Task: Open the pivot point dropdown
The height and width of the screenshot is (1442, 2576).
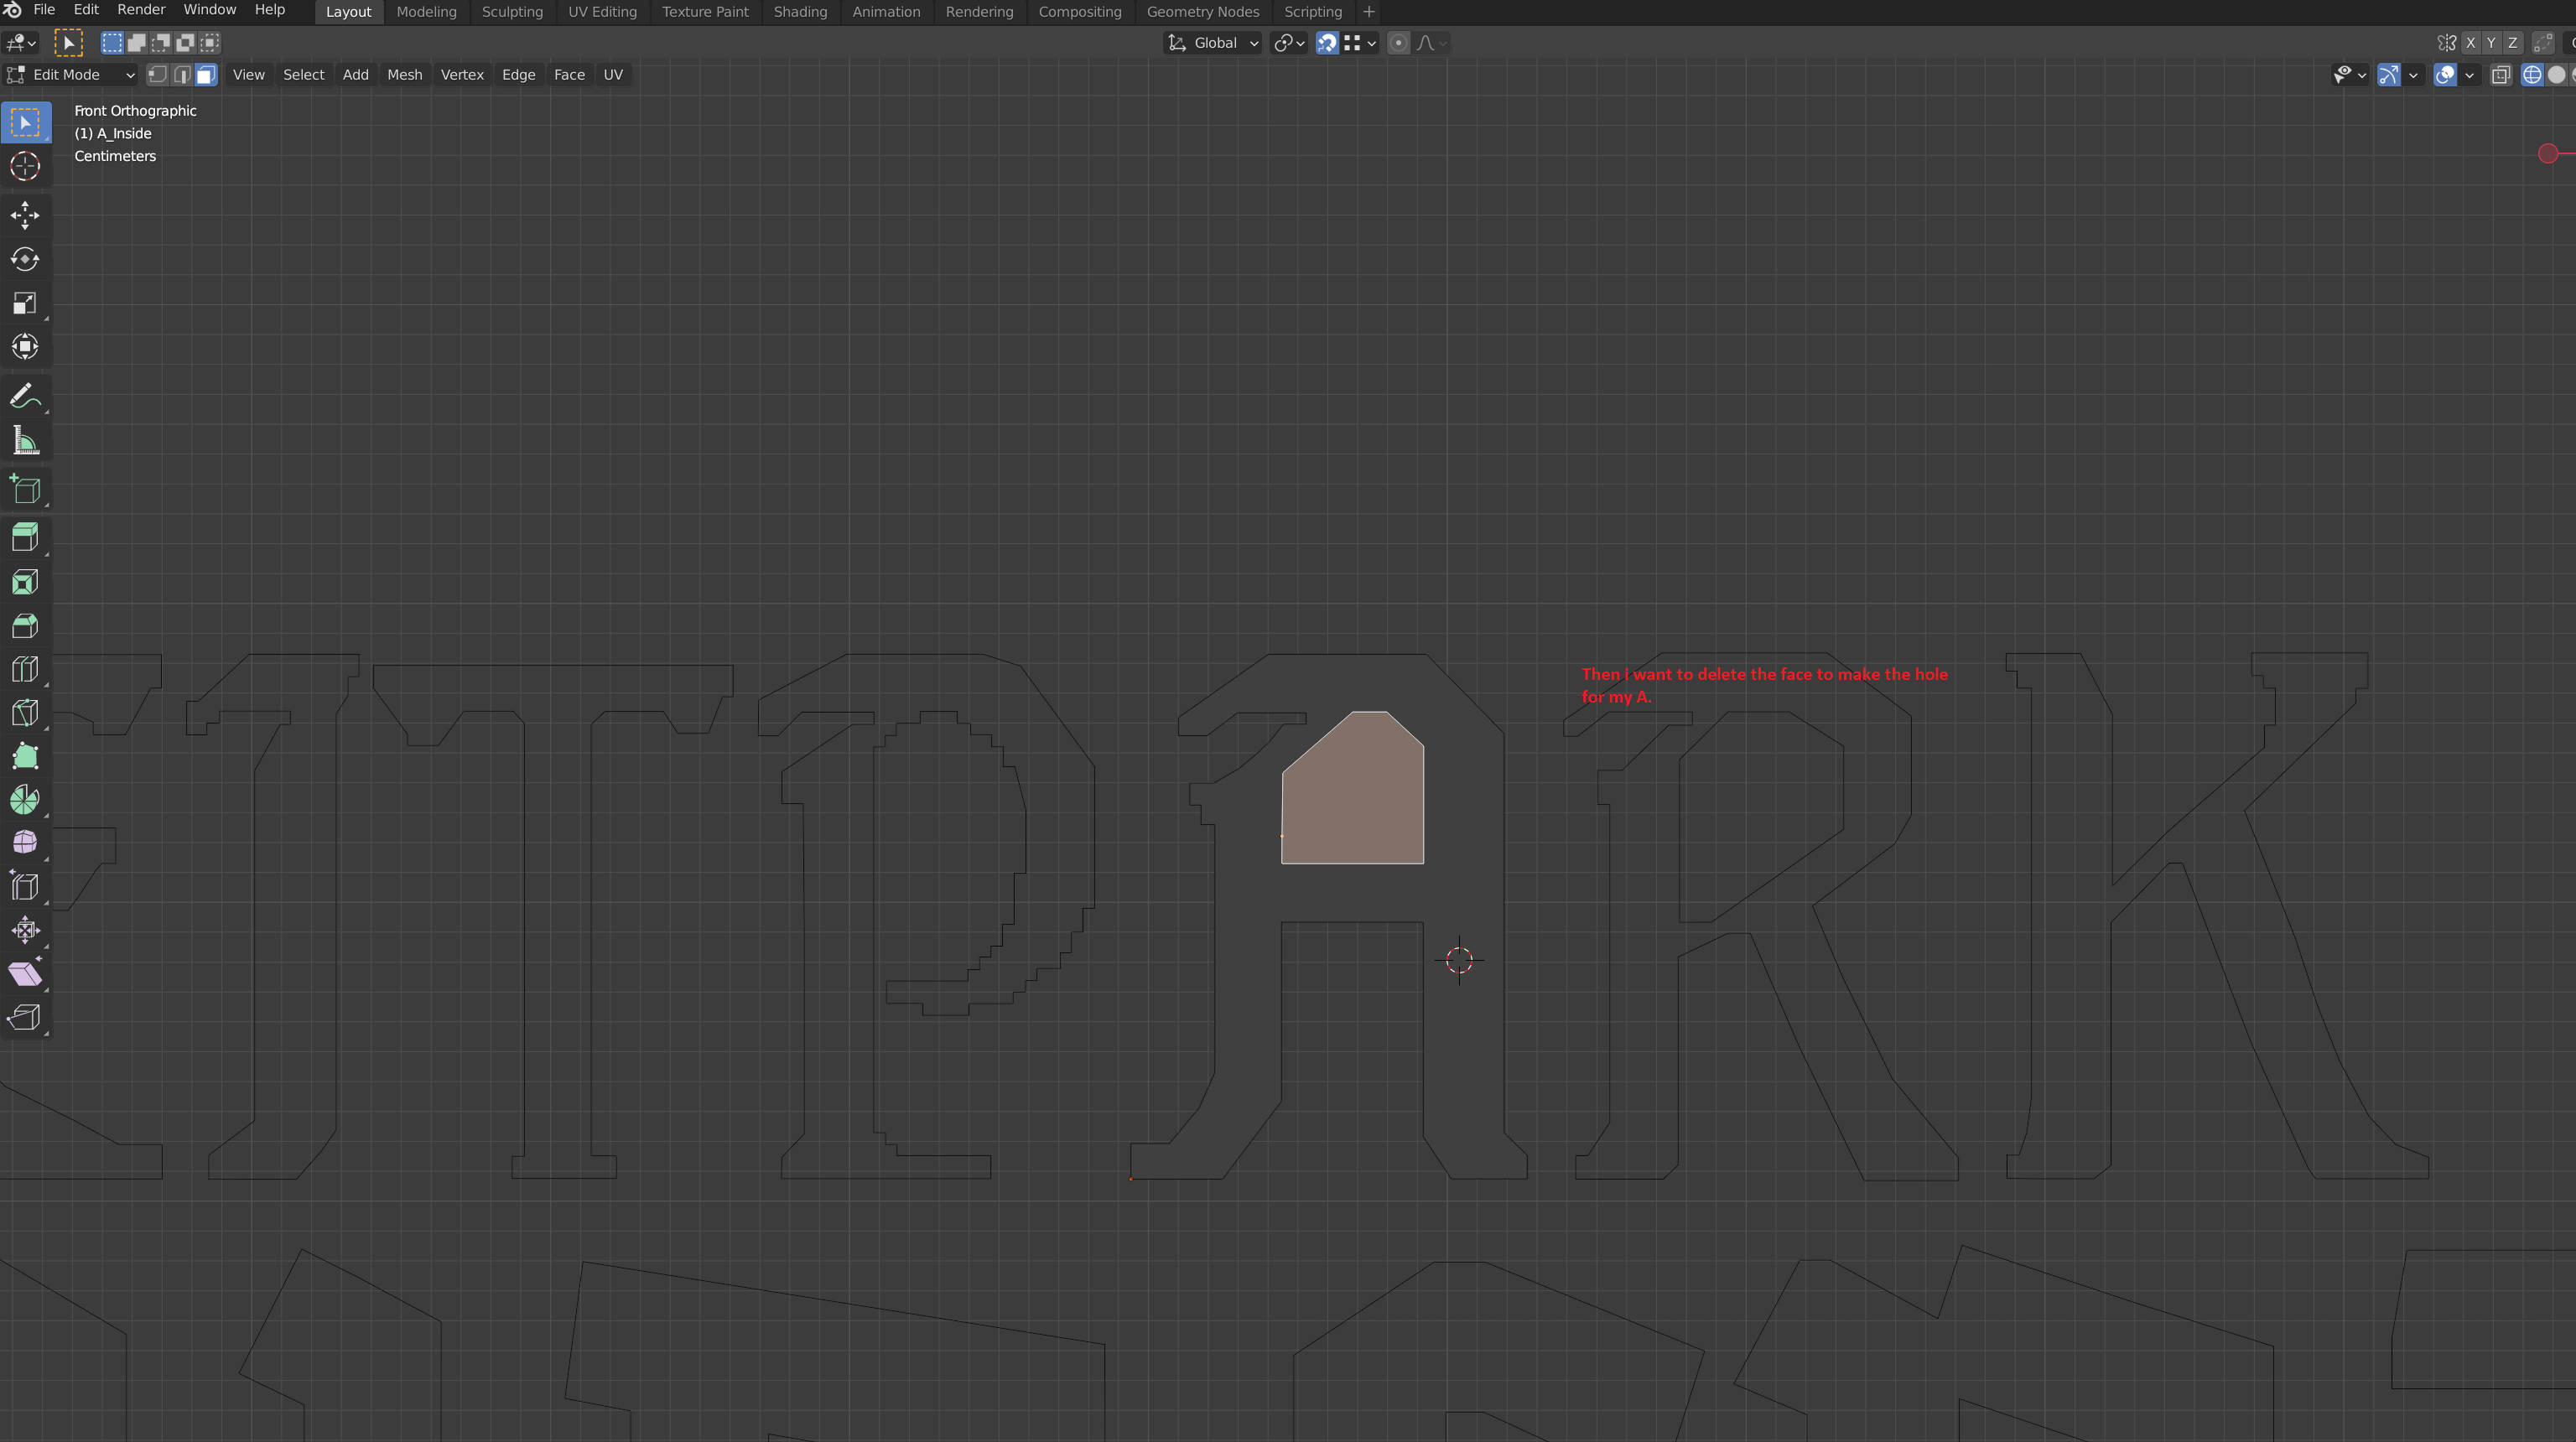Action: coord(1289,43)
